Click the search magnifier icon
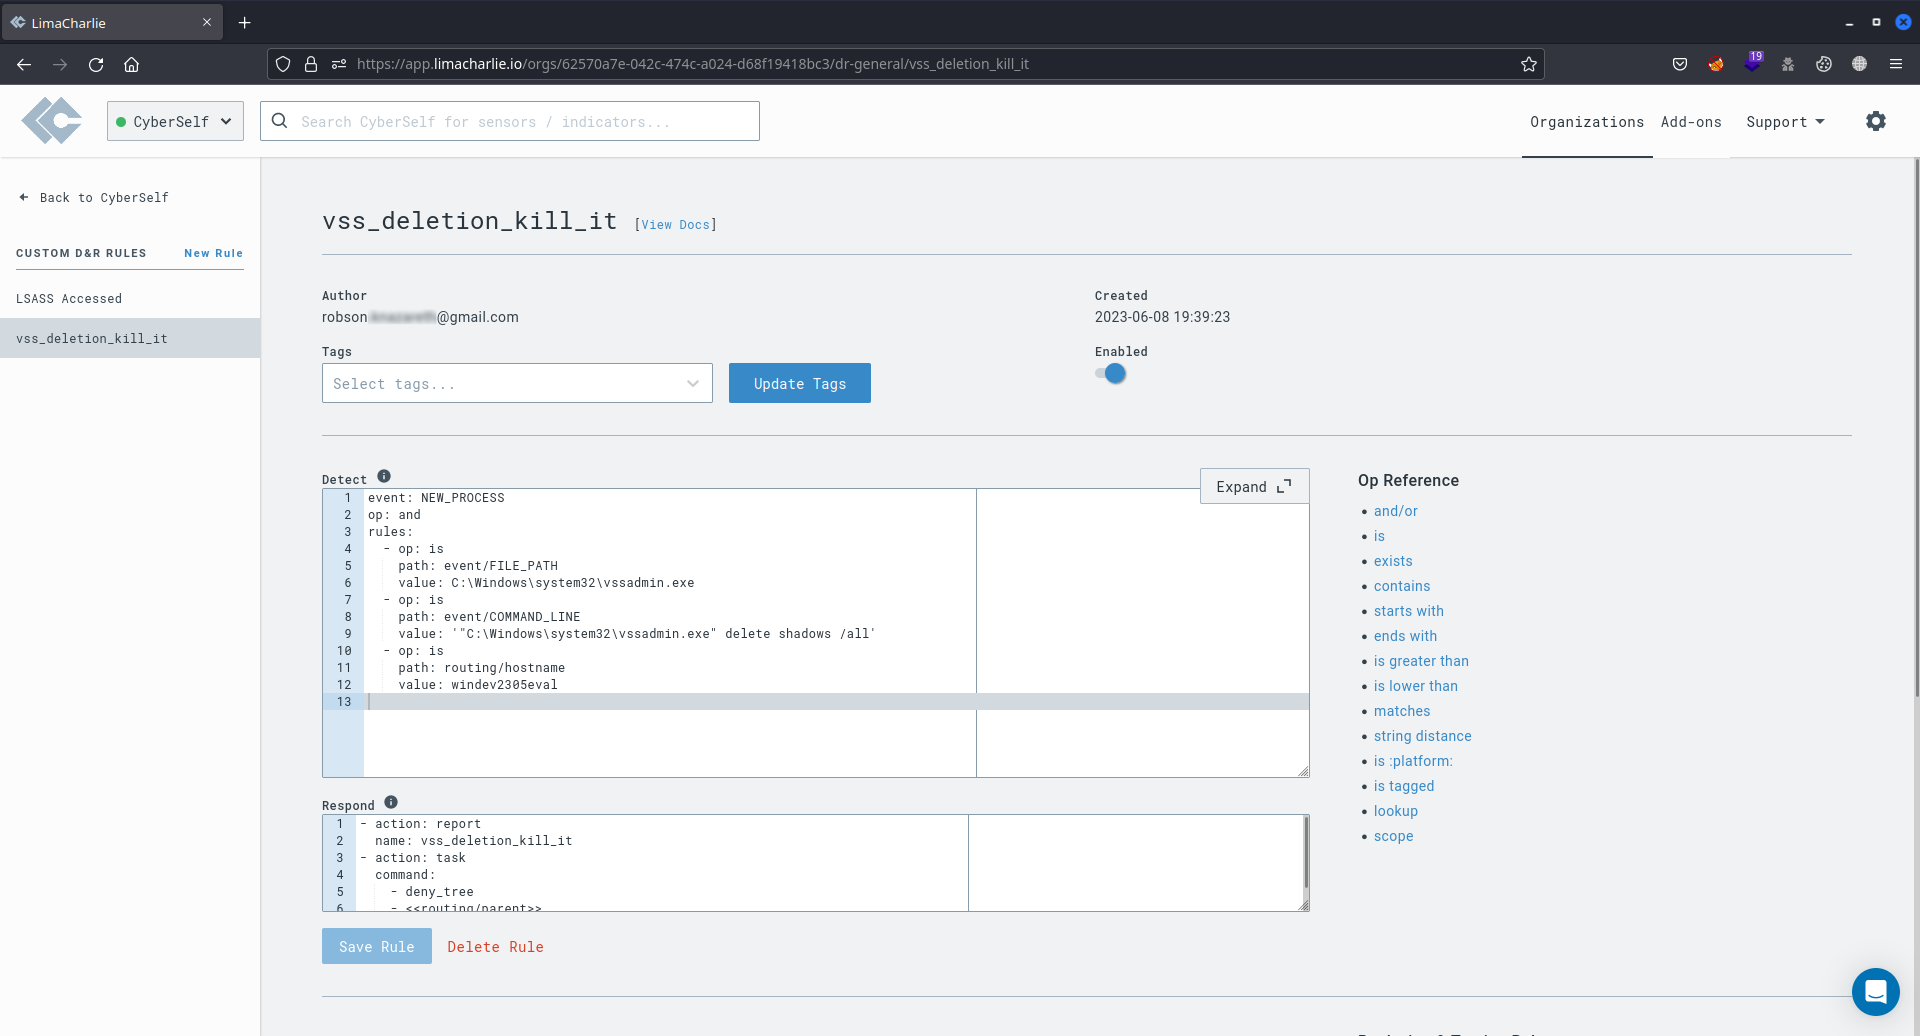 pyautogui.click(x=280, y=121)
